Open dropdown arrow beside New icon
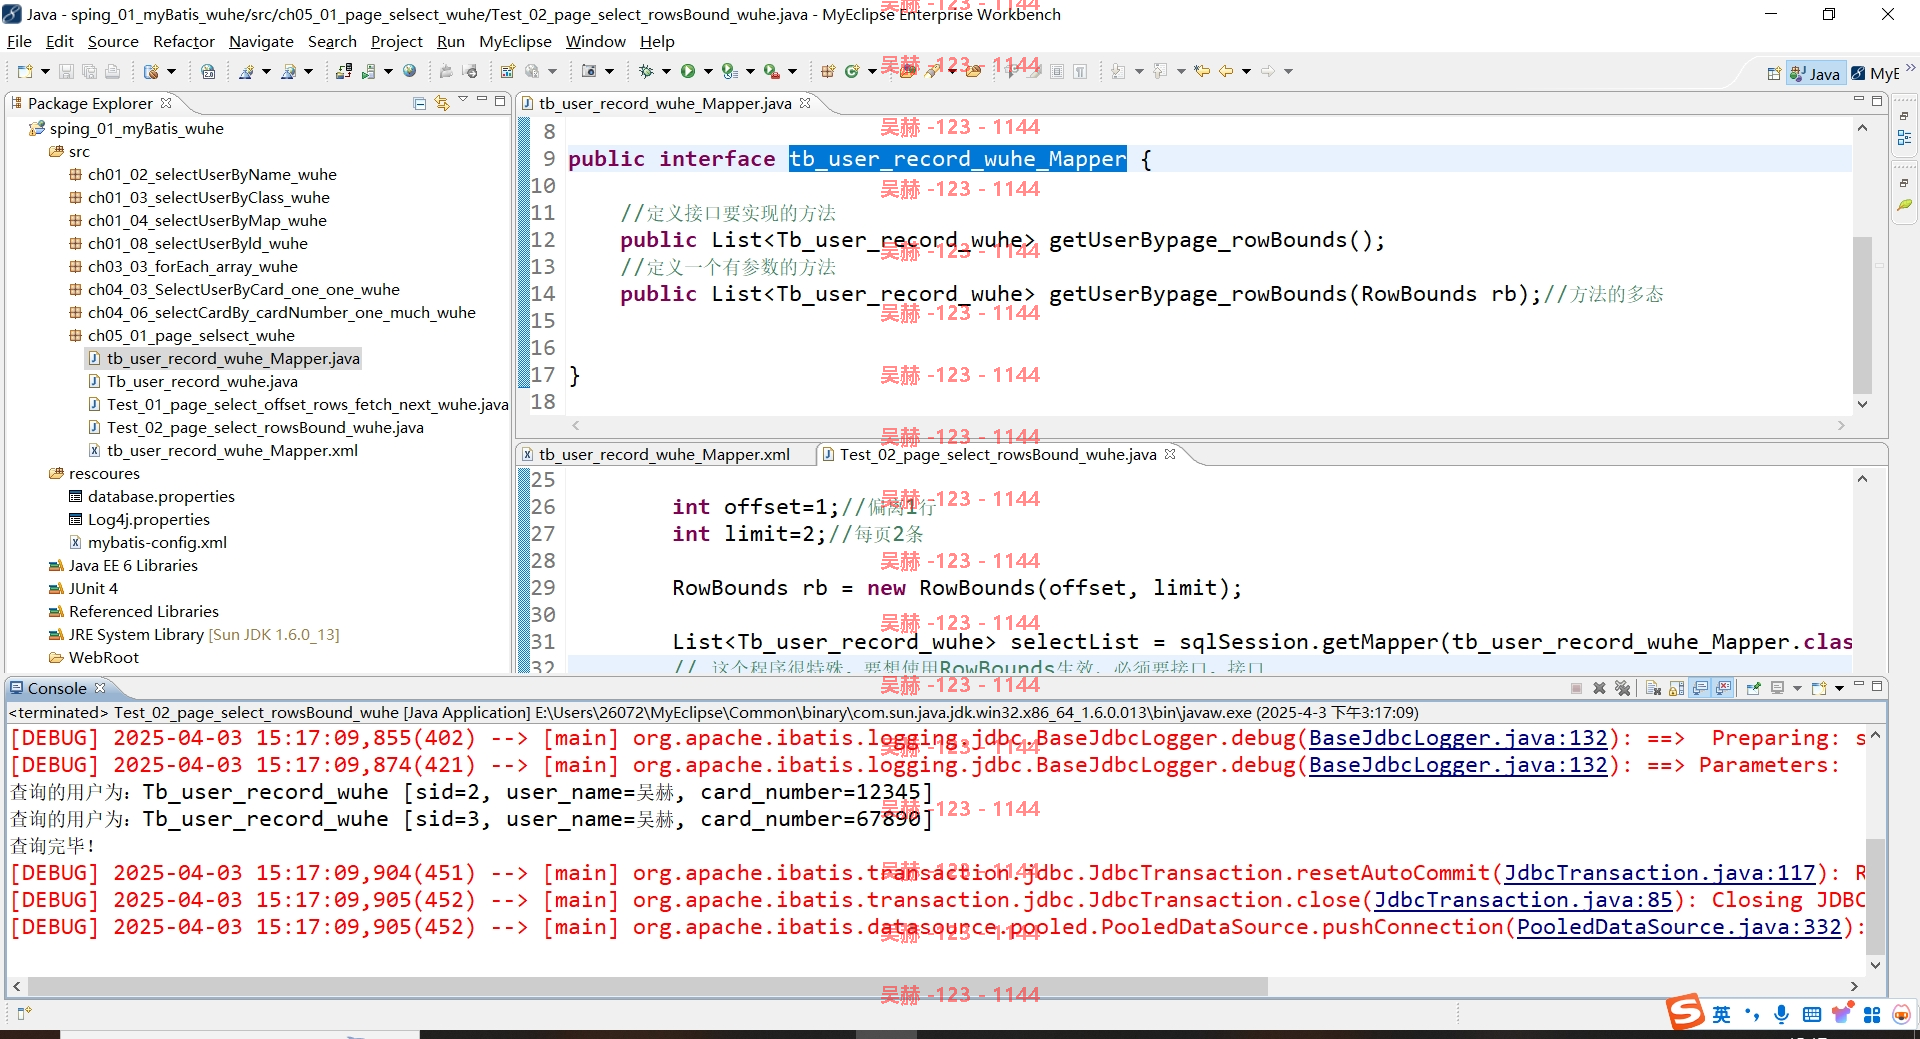 (45, 71)
